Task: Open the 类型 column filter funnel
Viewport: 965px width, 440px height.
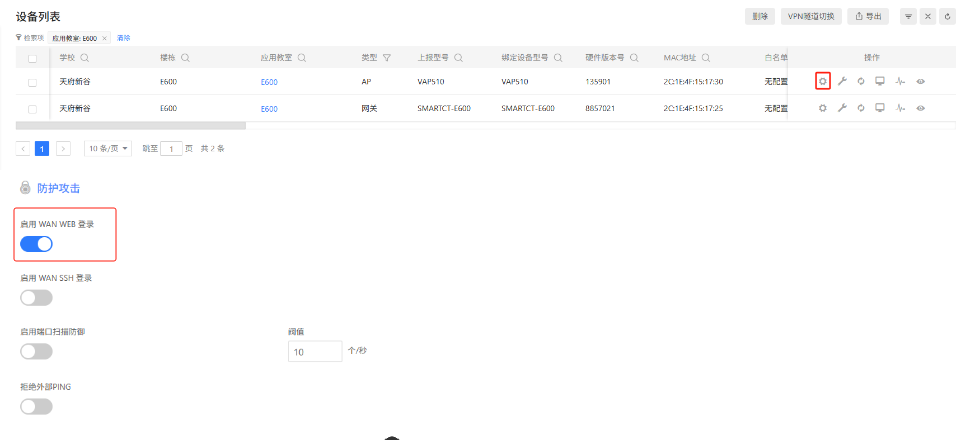Action: tap(386, 57)
